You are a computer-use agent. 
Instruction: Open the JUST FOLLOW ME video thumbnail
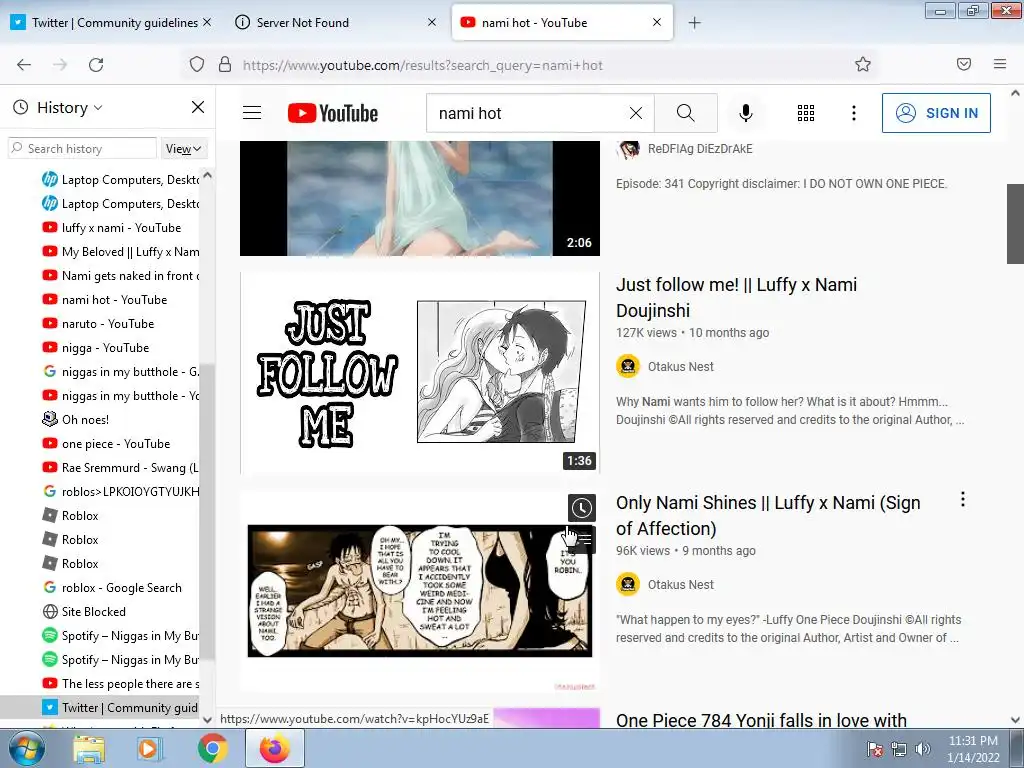click(420, 373)
